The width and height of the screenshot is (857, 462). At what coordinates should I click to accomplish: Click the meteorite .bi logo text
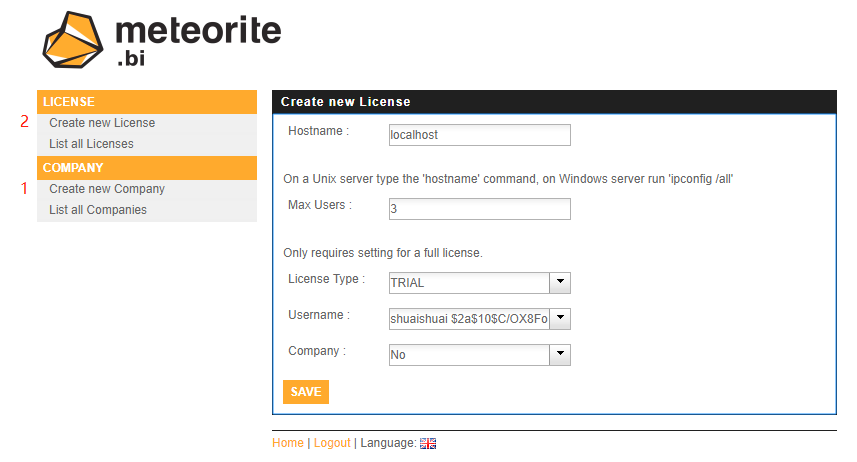(x=197, y=40)
